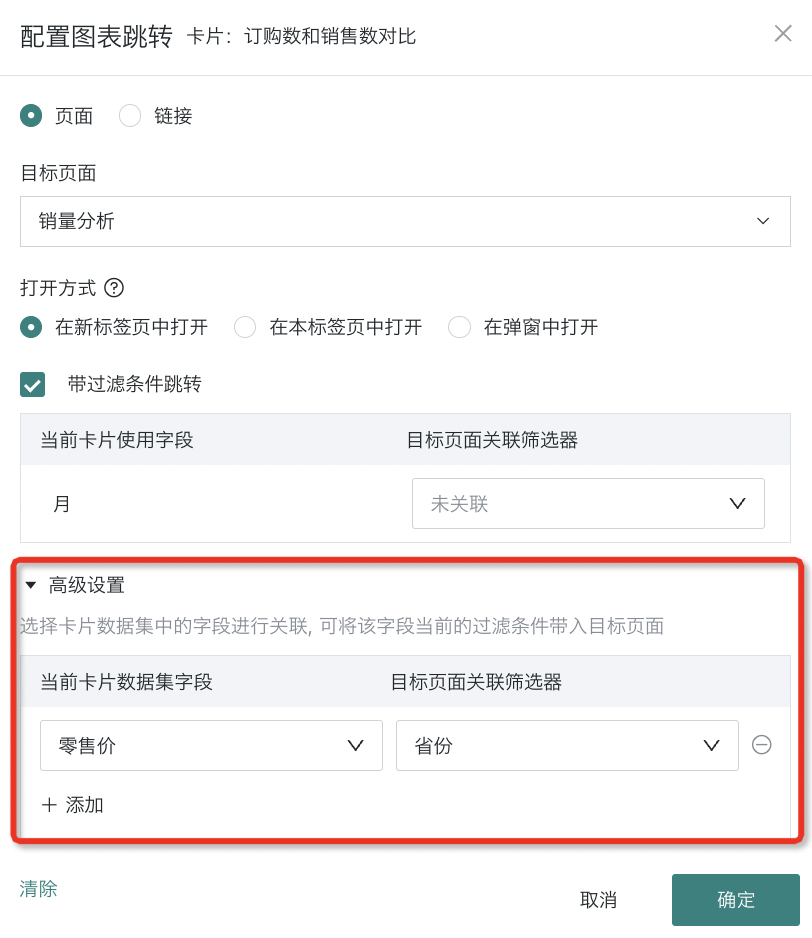Click the chevron arrow in 销量分析 field

[x=763, y=221]
